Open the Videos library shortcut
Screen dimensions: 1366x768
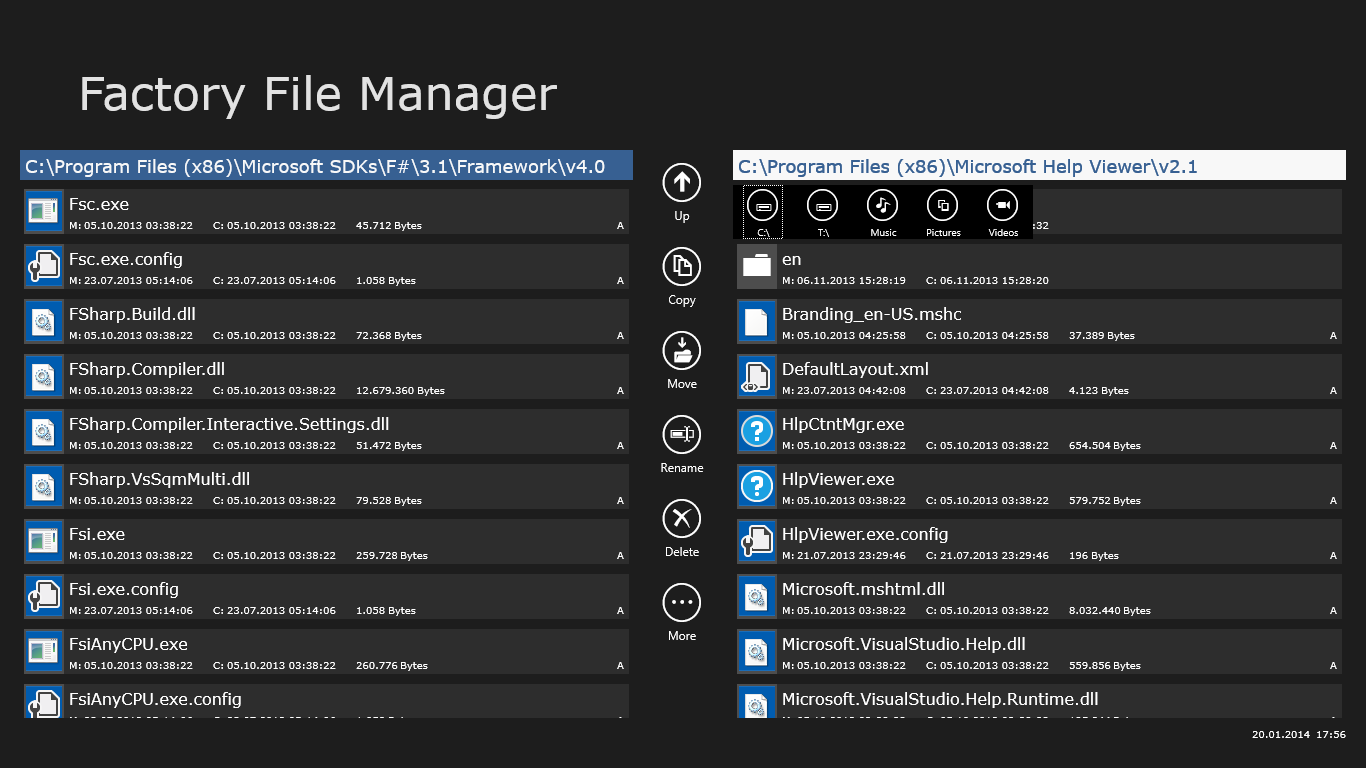coord(1002,206)
